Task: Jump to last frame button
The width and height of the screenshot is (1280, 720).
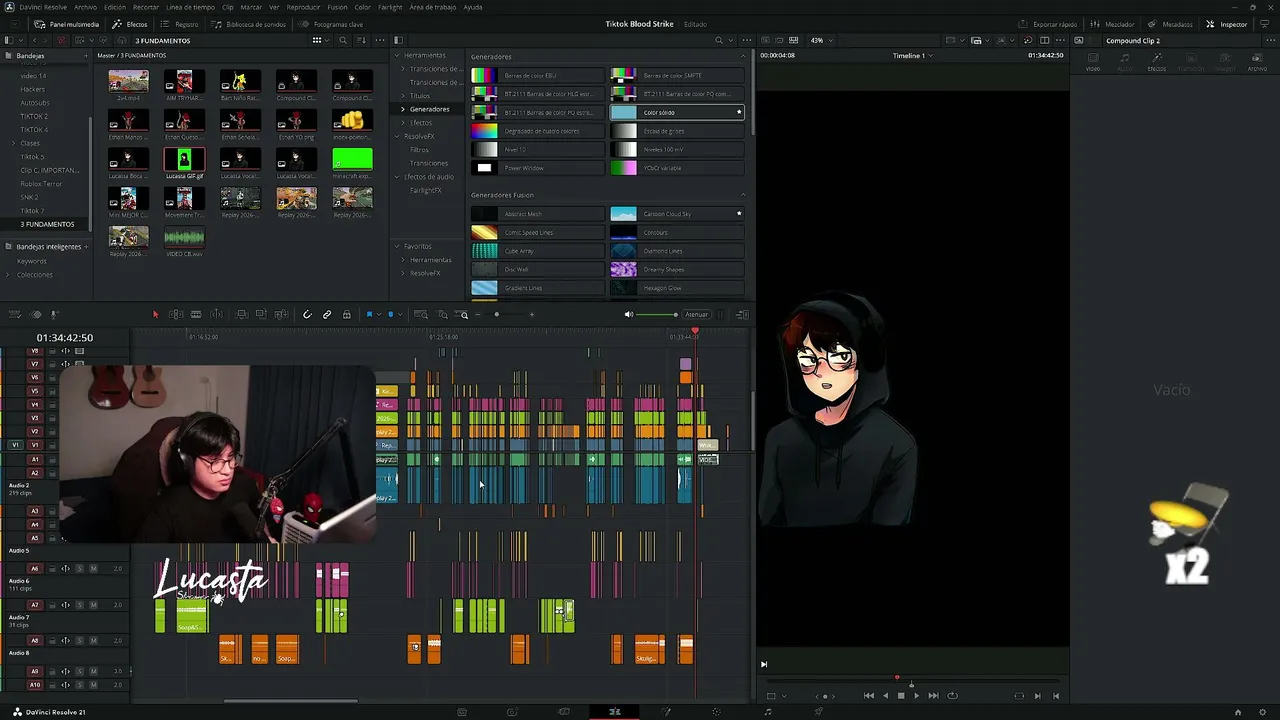Action: [933, 696]
